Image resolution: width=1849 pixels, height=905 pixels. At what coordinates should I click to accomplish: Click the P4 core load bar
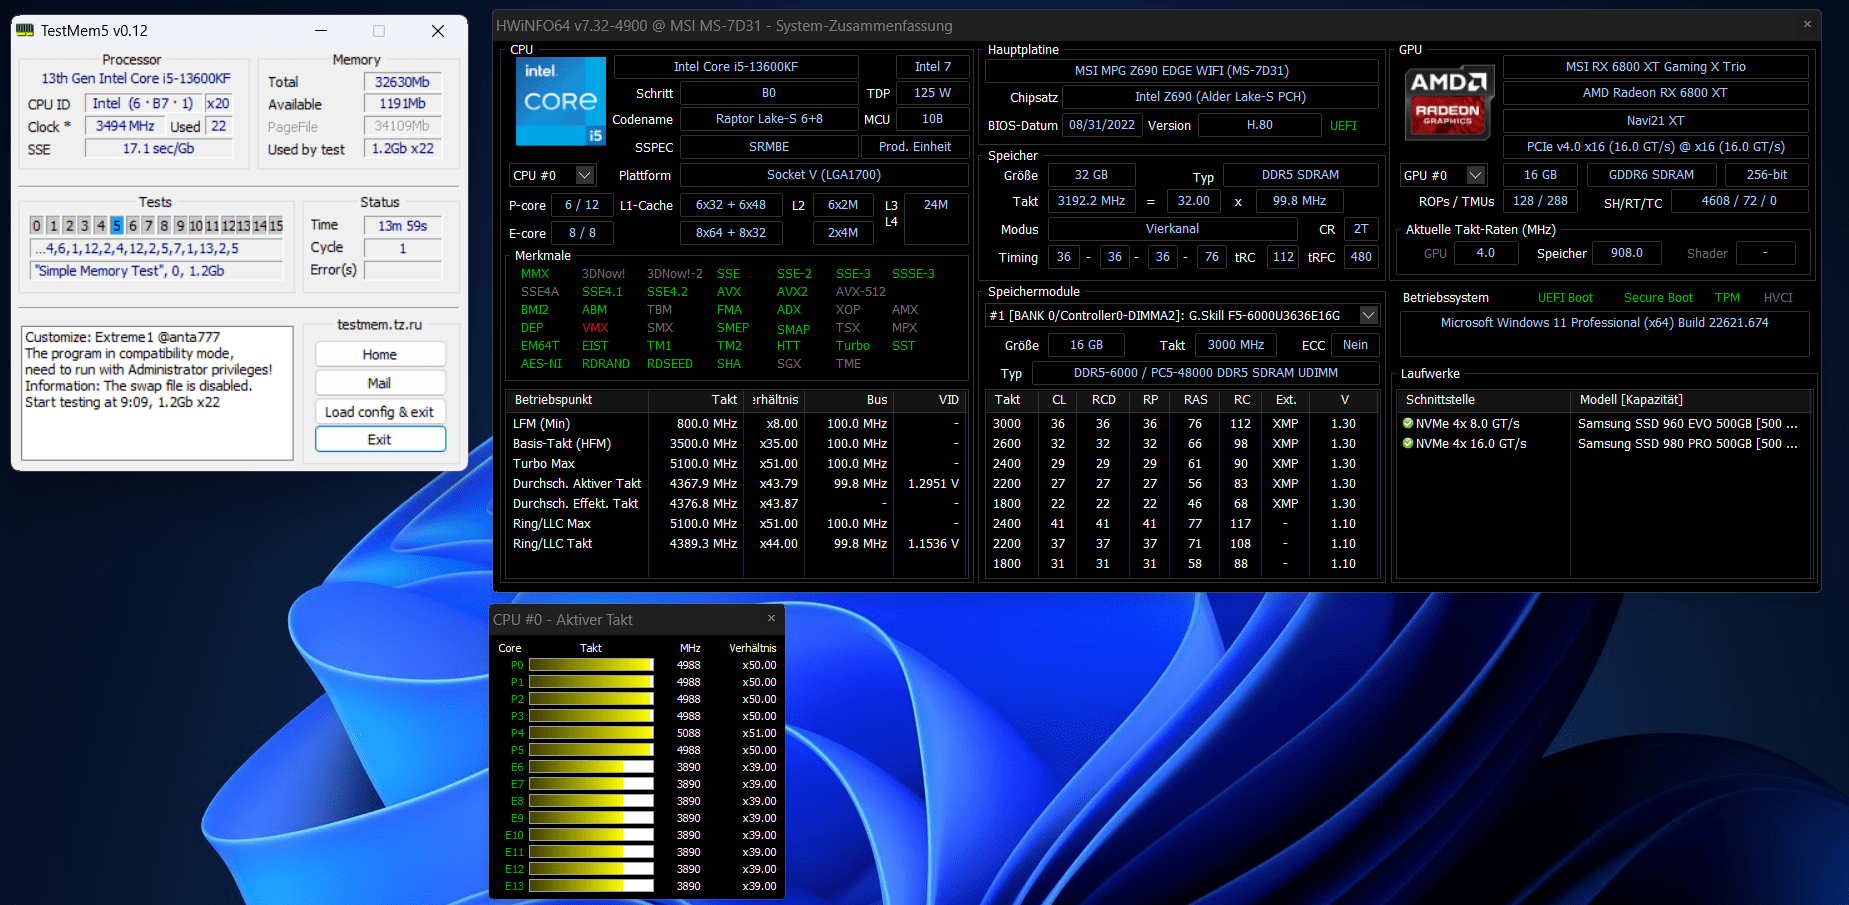591,733
